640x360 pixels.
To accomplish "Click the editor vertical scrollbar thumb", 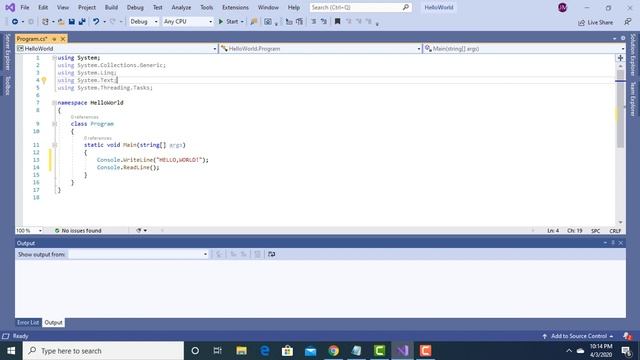I will (x=620, y=108).
